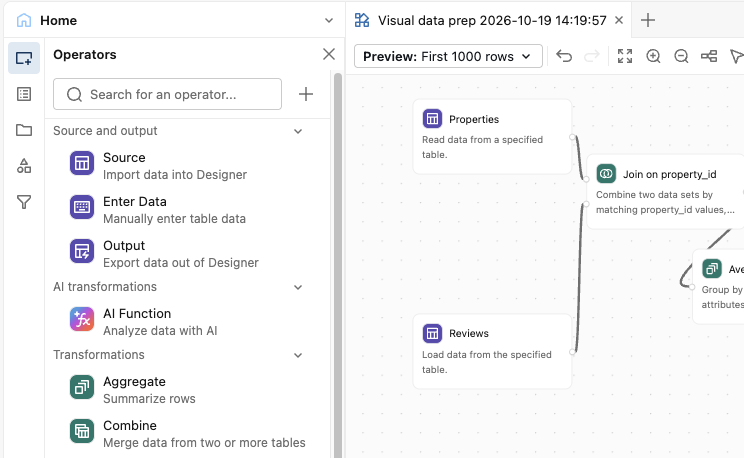Collapse the Transformations section

(x=298, y=355)
